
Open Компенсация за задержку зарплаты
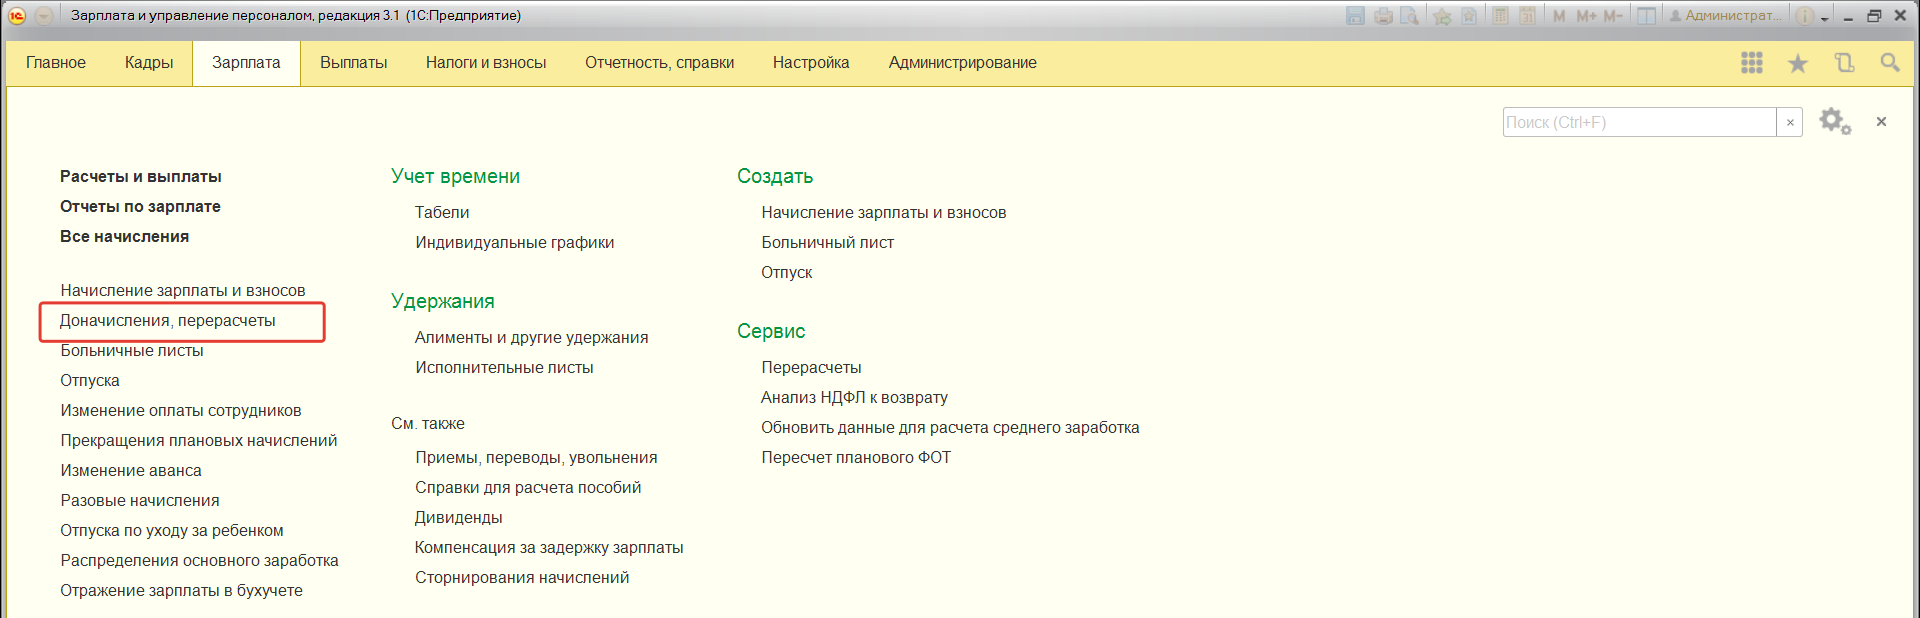(x=549, y=547)
